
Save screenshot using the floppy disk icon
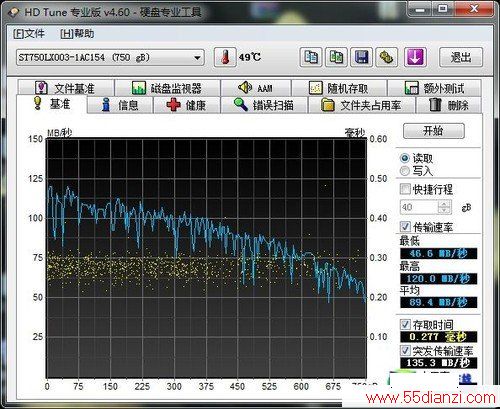point(362,57)
